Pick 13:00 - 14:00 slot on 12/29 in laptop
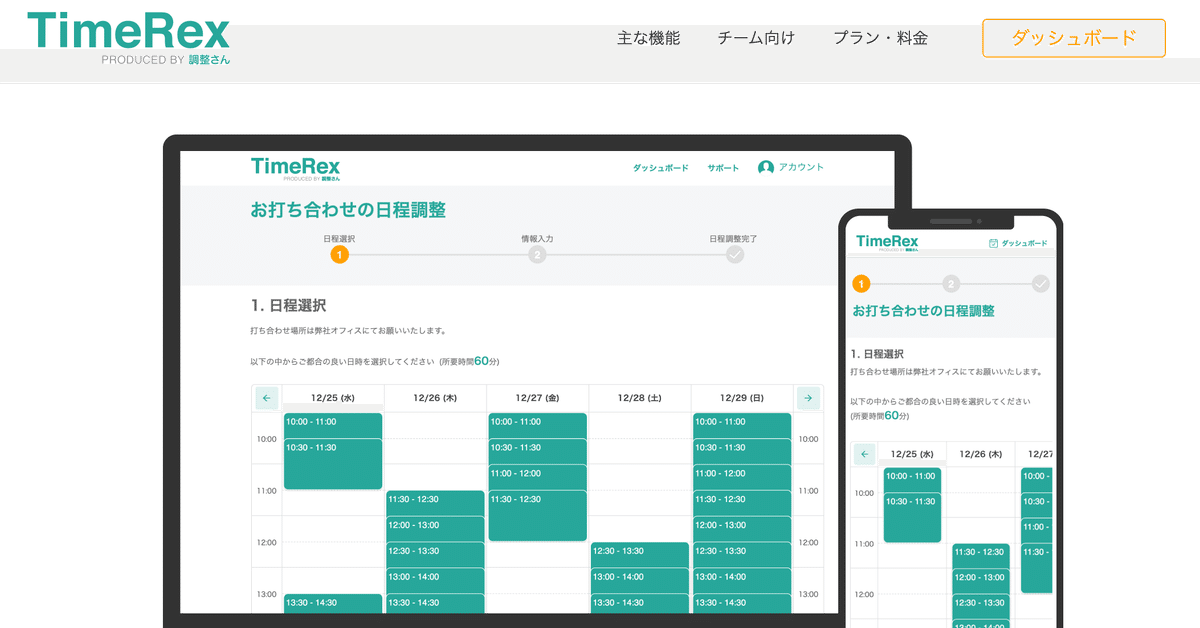 click(x=742, y=581)
